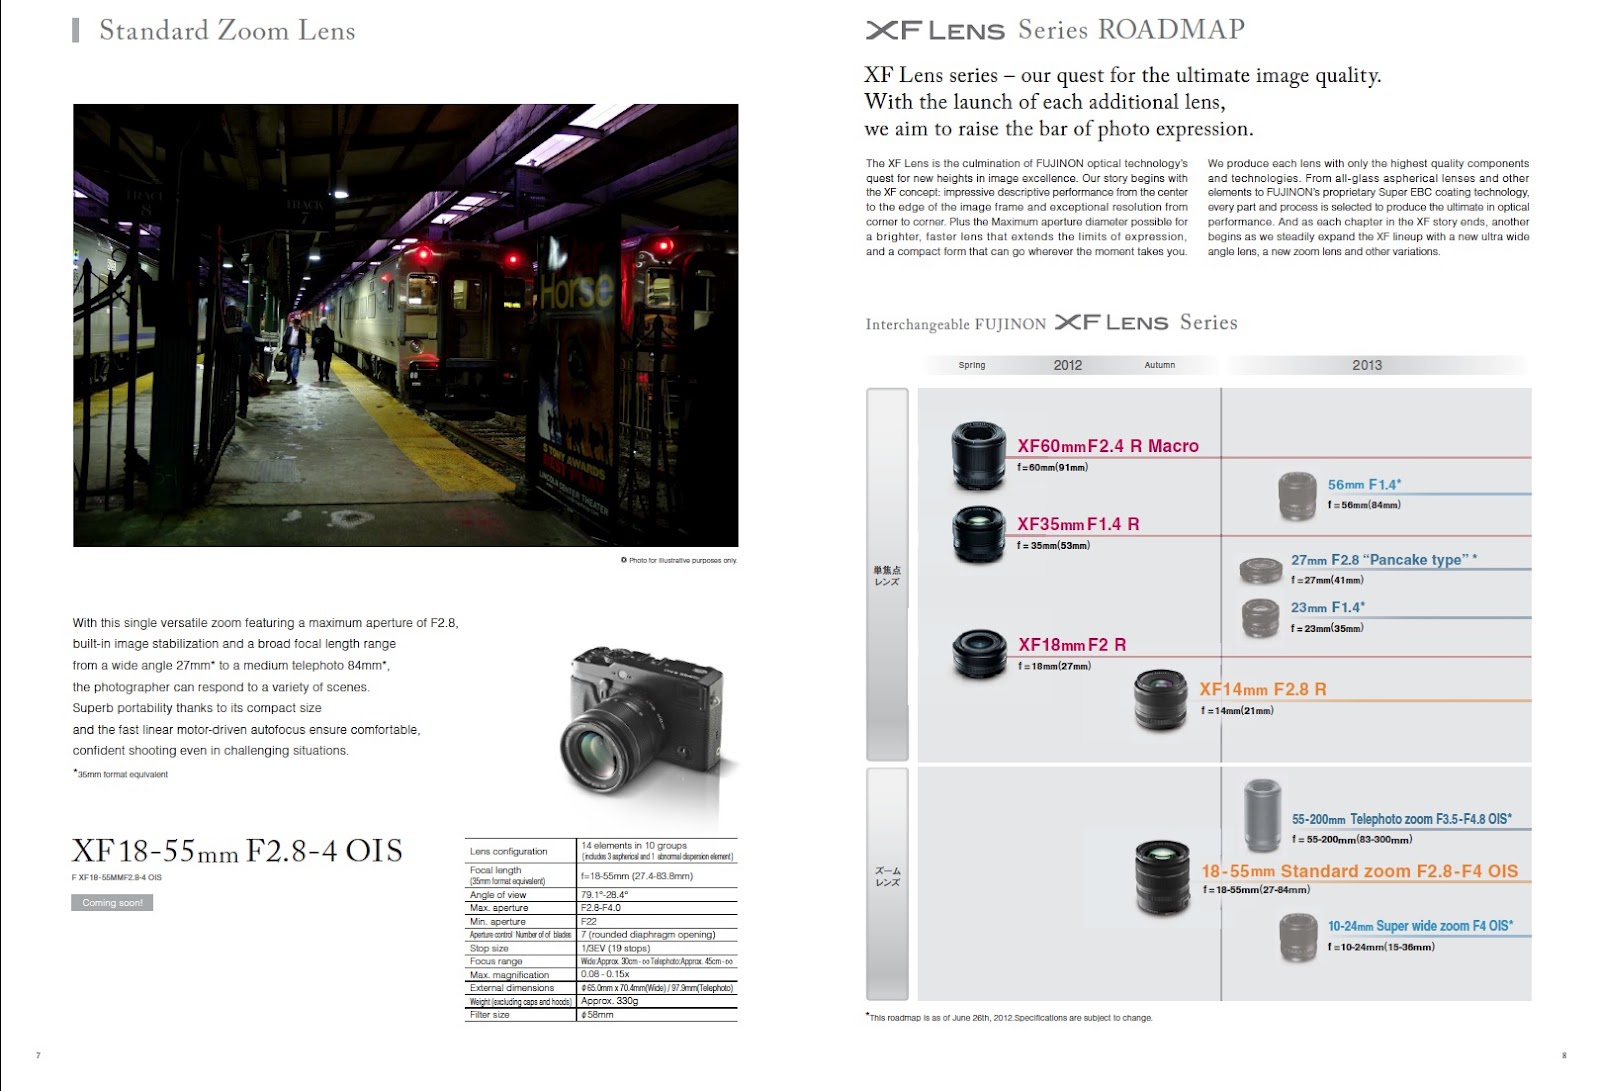The height and width of the screenshot is (1091, 1600).
Task: Click the Spring timeline label
Action: tap(971, 365)
